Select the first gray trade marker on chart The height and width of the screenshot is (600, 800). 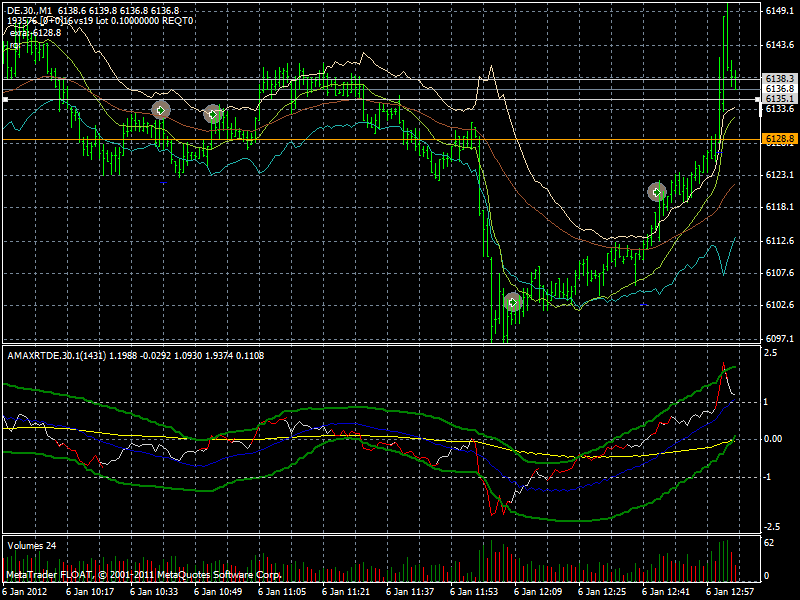[160, 110]
